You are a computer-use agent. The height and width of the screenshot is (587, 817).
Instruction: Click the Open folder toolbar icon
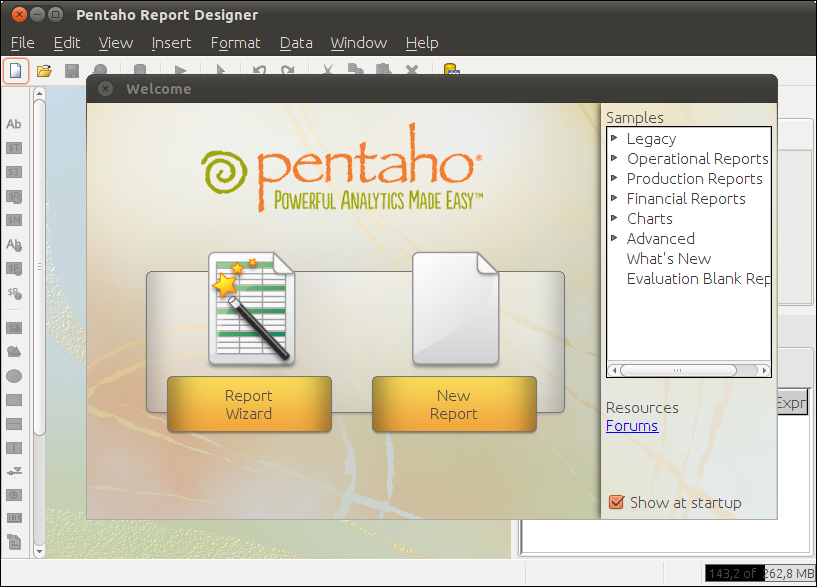[44, 70]
